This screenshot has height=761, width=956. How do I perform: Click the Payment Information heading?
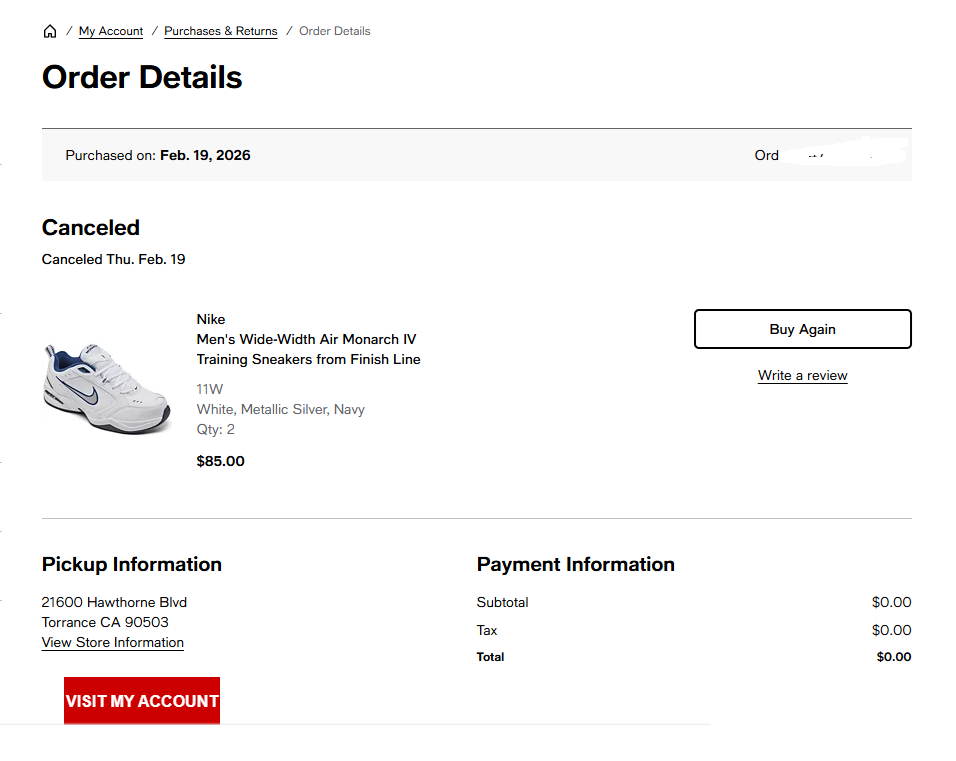576,564
